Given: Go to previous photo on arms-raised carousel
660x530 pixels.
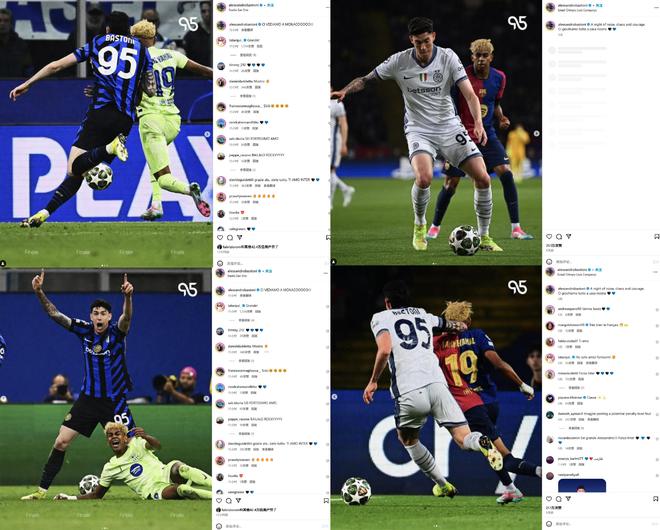Looking at the screenshot, I should pos(3,398).
